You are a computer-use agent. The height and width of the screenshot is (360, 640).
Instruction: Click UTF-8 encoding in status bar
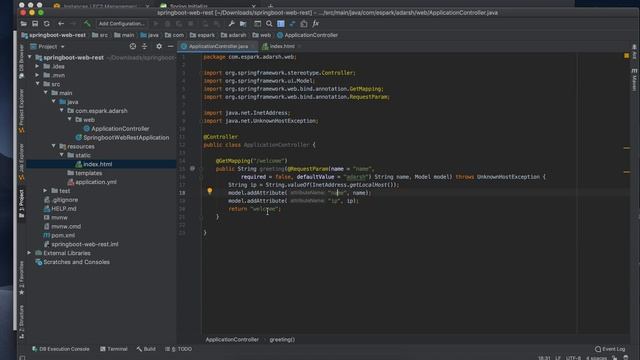point(573,358)
